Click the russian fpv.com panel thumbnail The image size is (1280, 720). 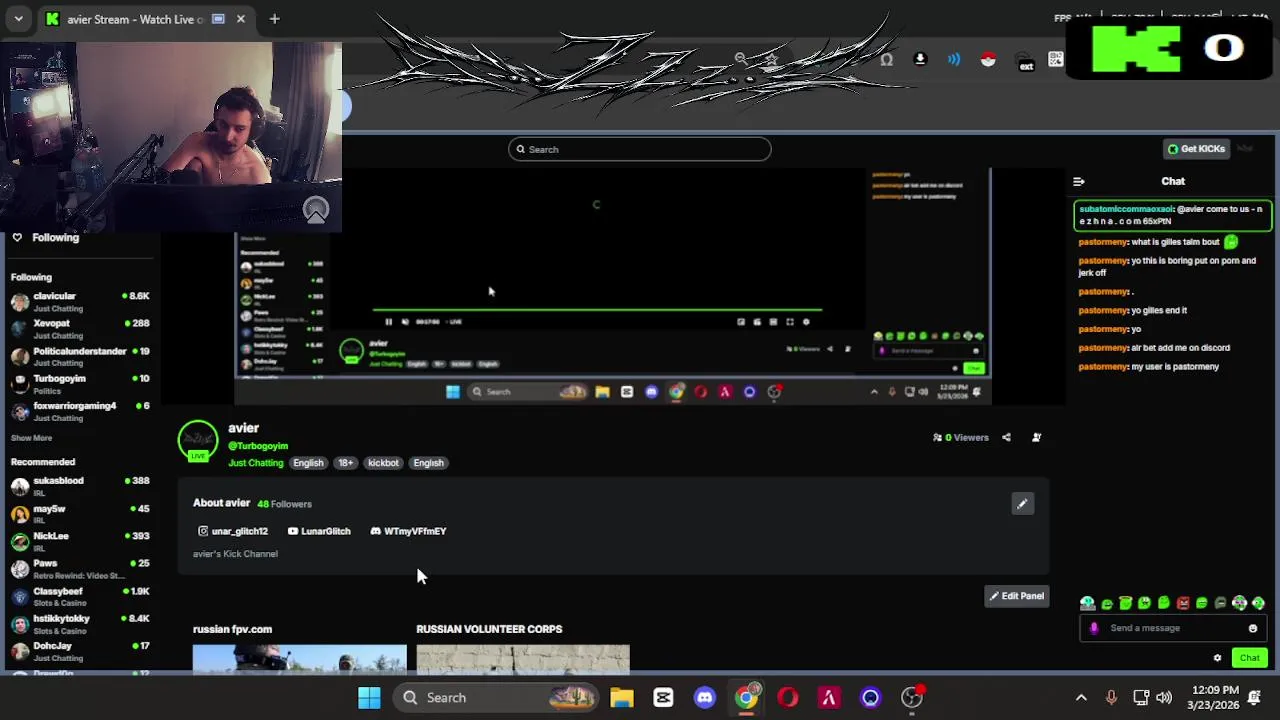(x=300, y=658)
